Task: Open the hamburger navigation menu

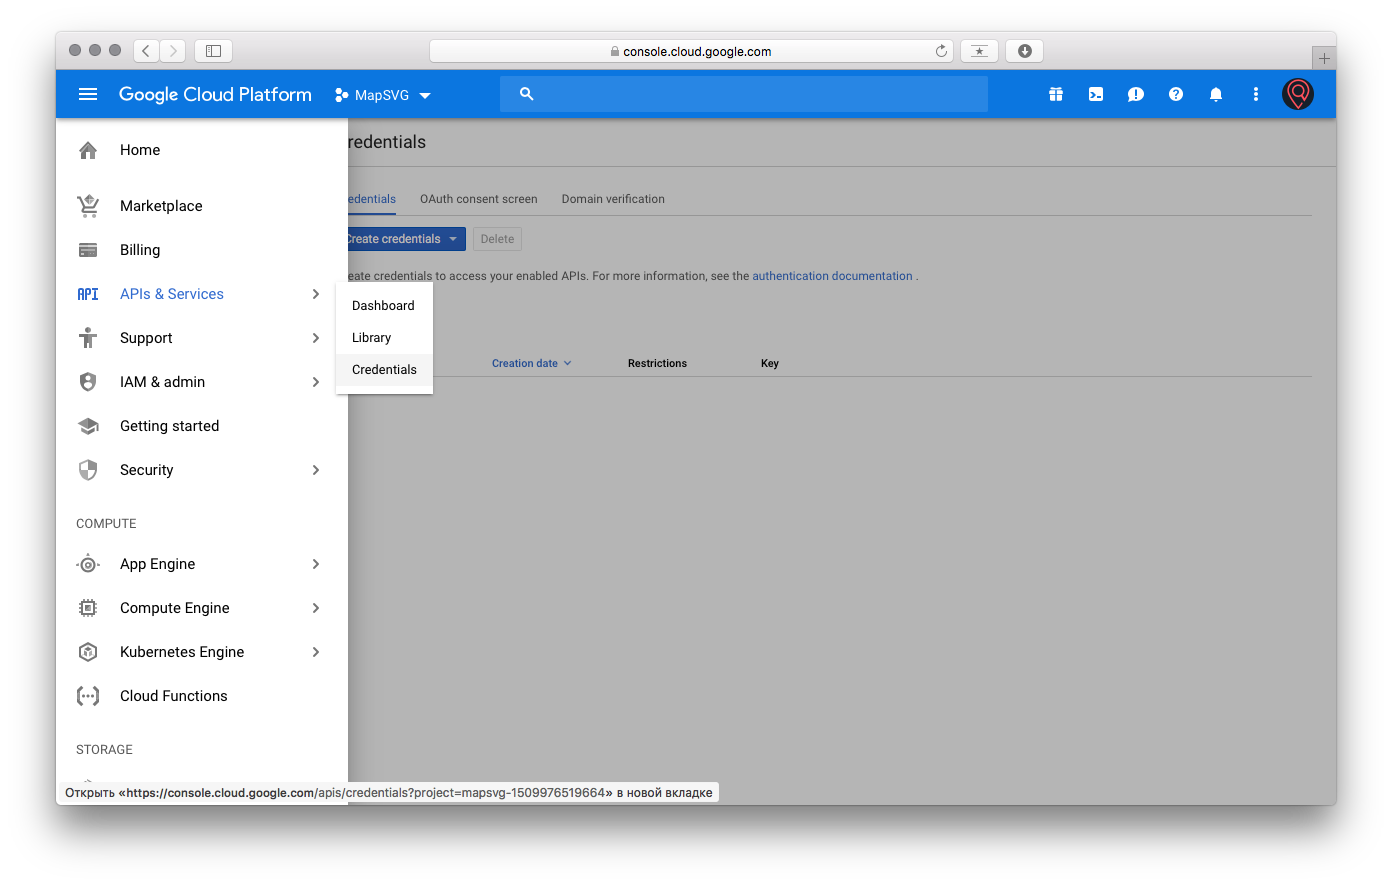Action: [88, 94]
